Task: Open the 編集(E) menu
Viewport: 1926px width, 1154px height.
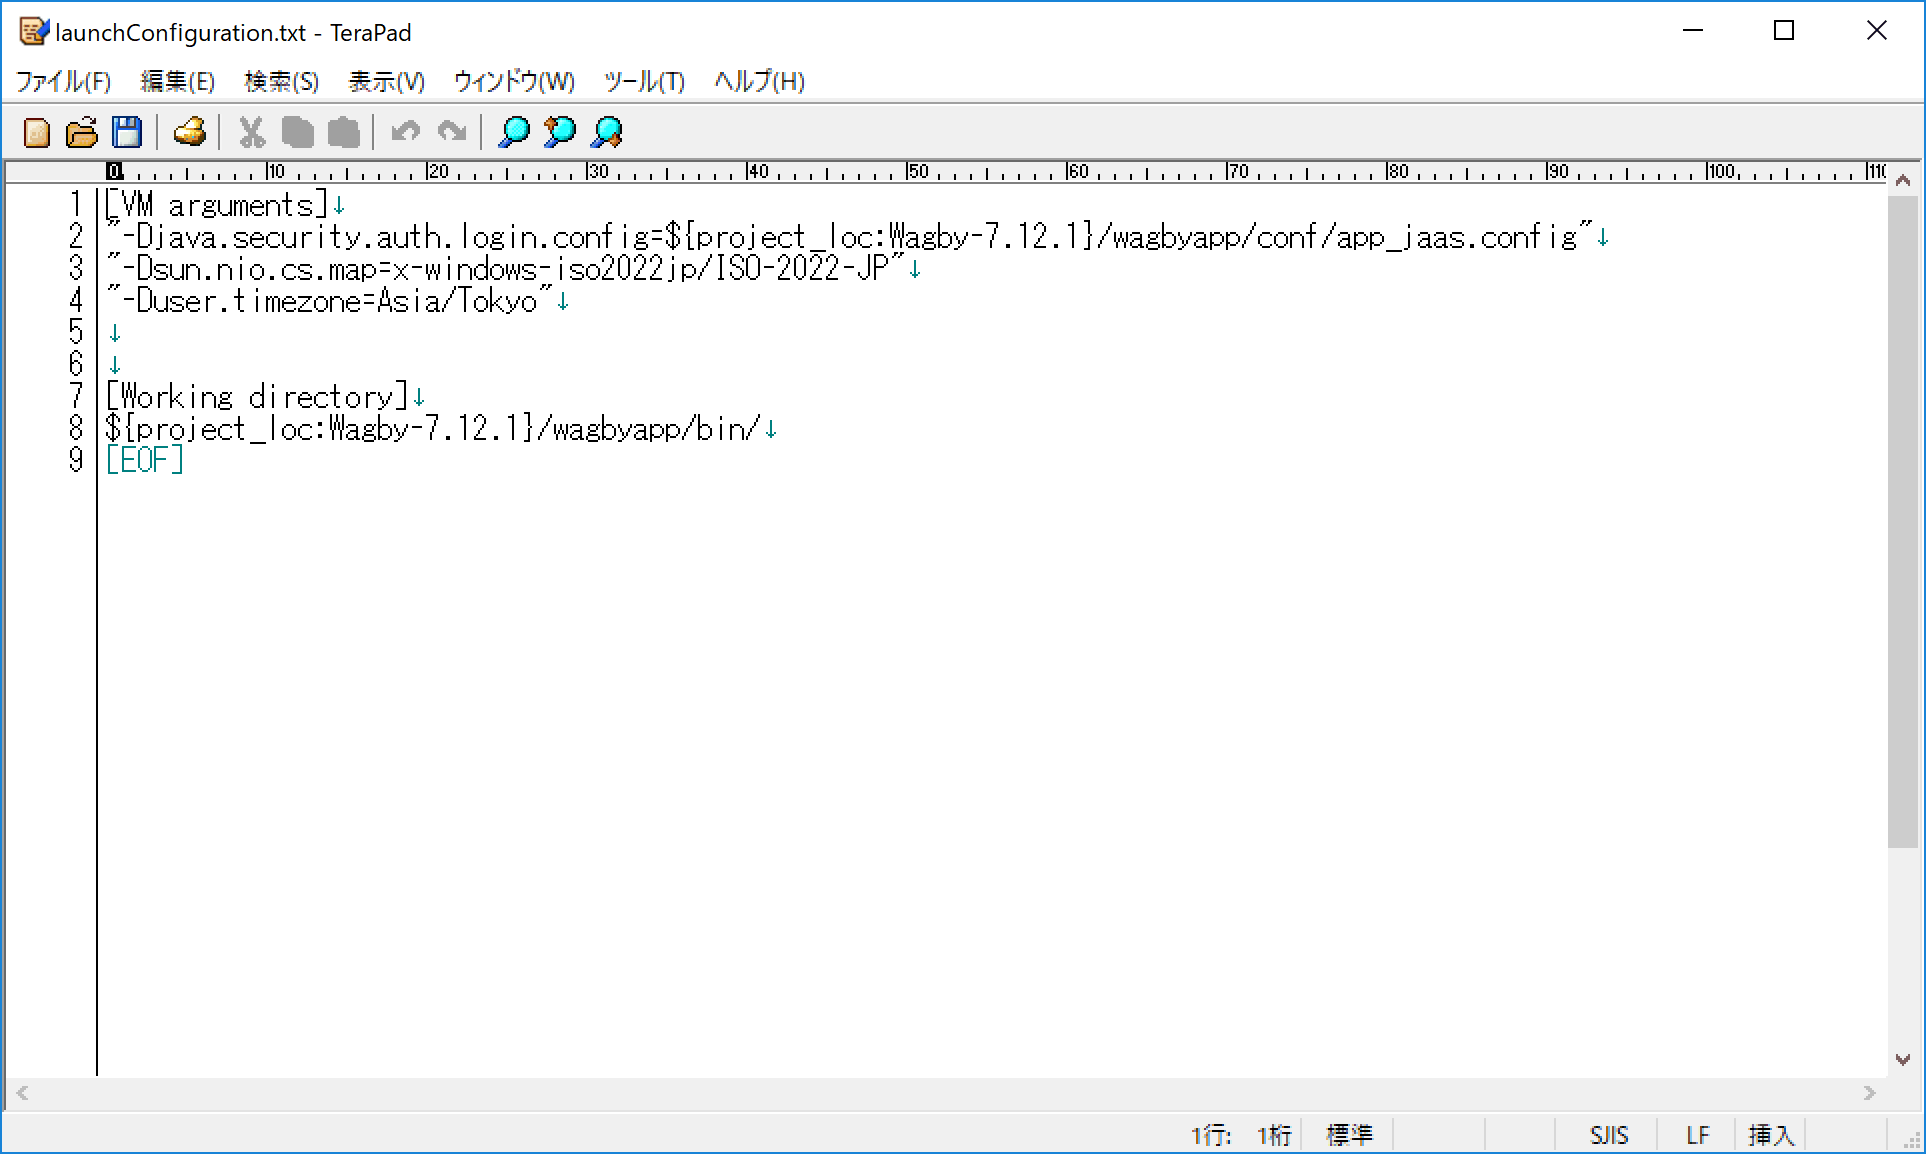Action: coord(178,81)
